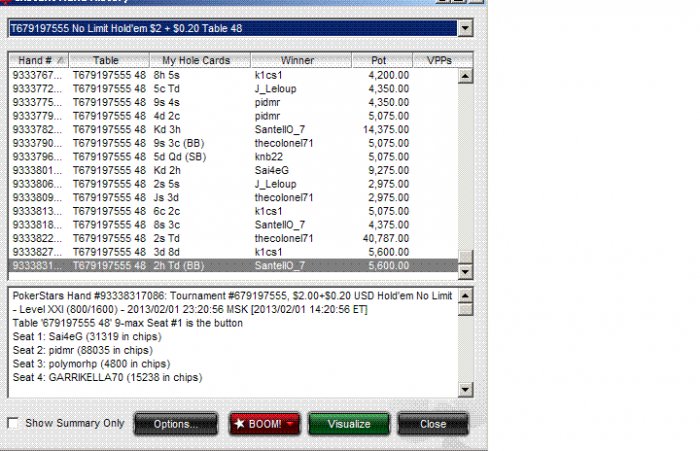Select hand row with 4d 2c hole cards
700x451 pixels.
pyautogui.click(x=233, y=116)
